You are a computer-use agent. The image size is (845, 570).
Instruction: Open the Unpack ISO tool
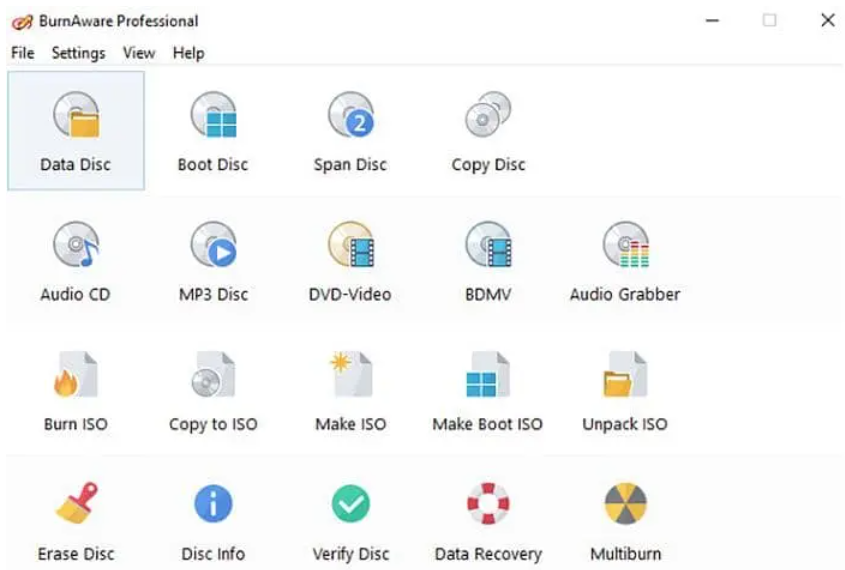pos(625,391)
